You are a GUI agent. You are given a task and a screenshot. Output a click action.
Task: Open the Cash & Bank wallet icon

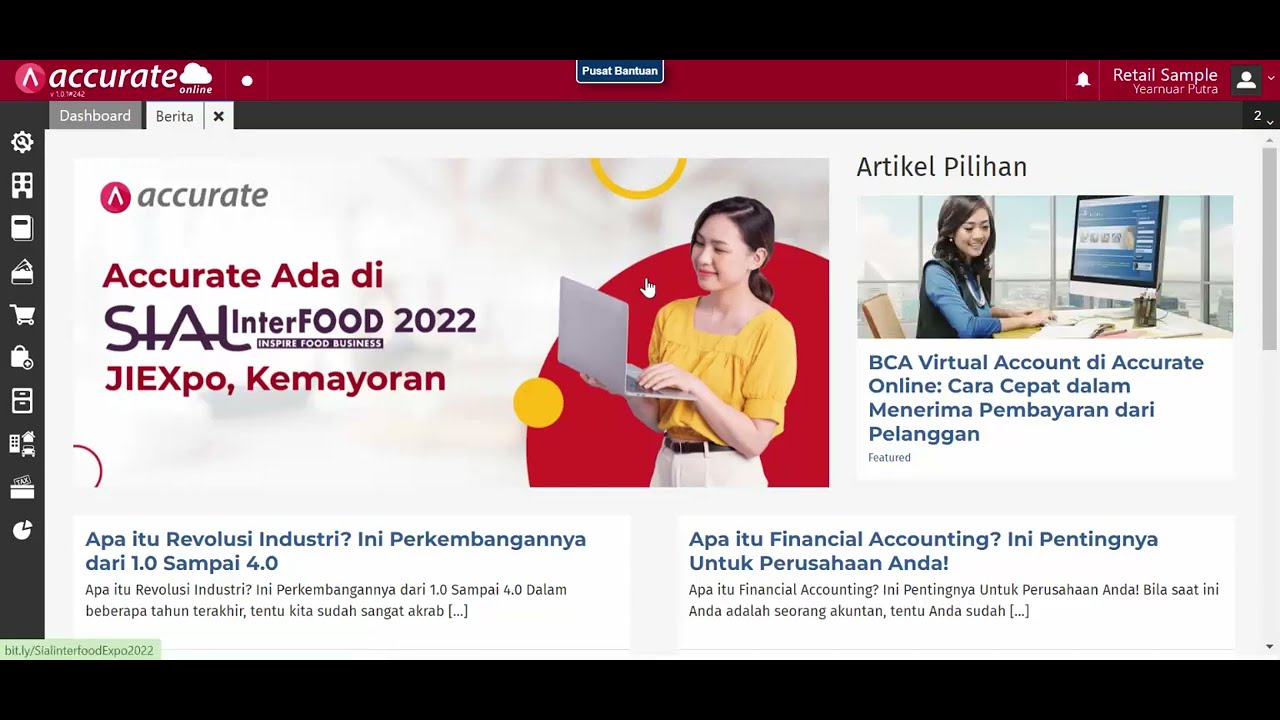tap(22, 271)
